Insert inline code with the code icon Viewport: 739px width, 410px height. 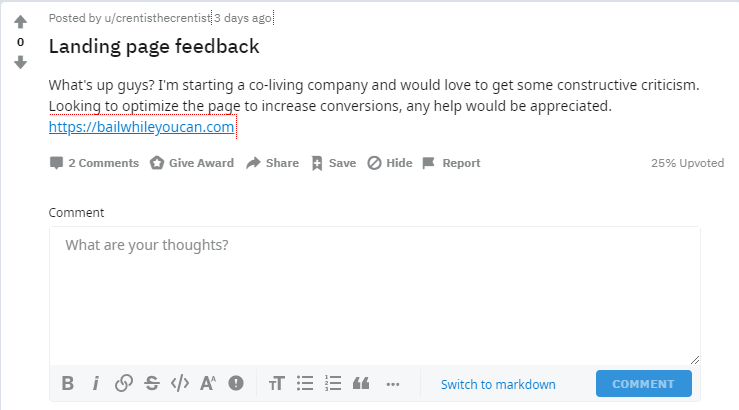(x=180, y=383)
